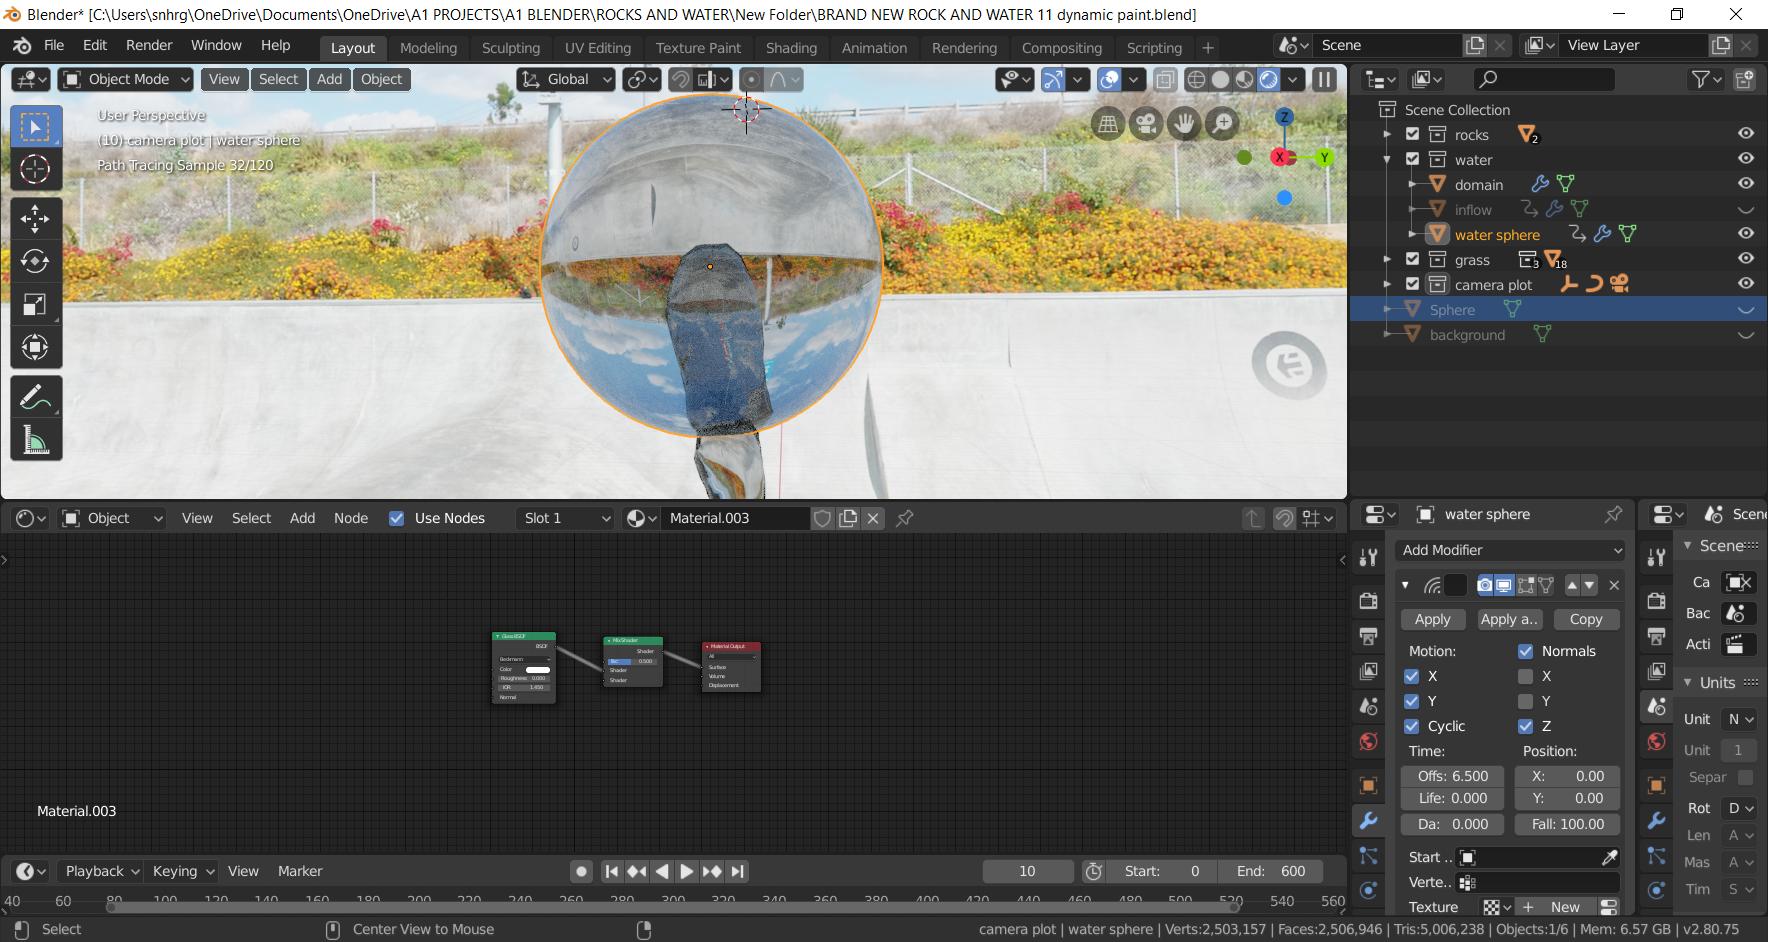Open the Output properties tab
1768x942 pixels.
click(x=1368, y=636)
